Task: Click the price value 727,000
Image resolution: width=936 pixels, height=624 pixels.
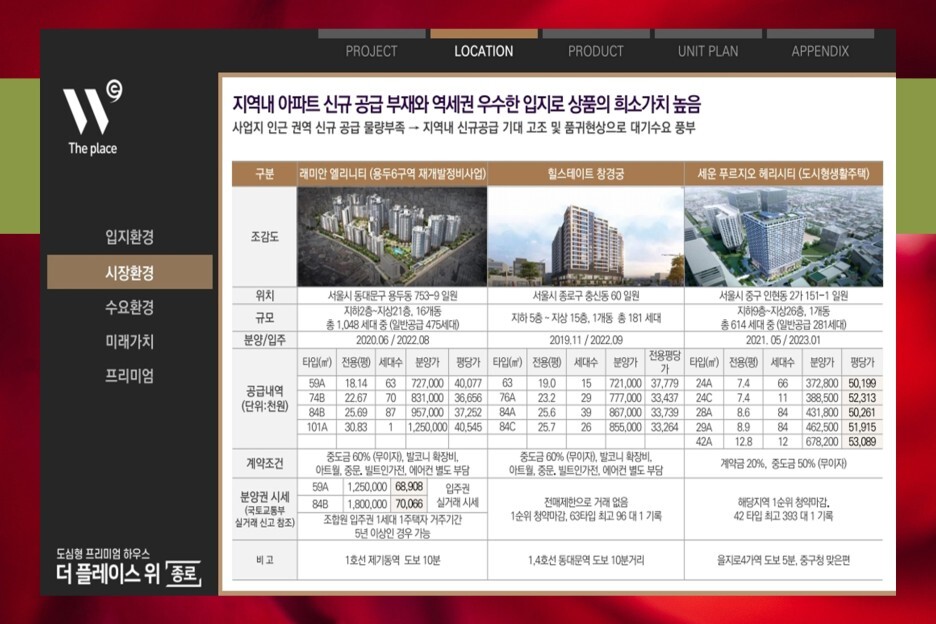Action: pos(427,383)
